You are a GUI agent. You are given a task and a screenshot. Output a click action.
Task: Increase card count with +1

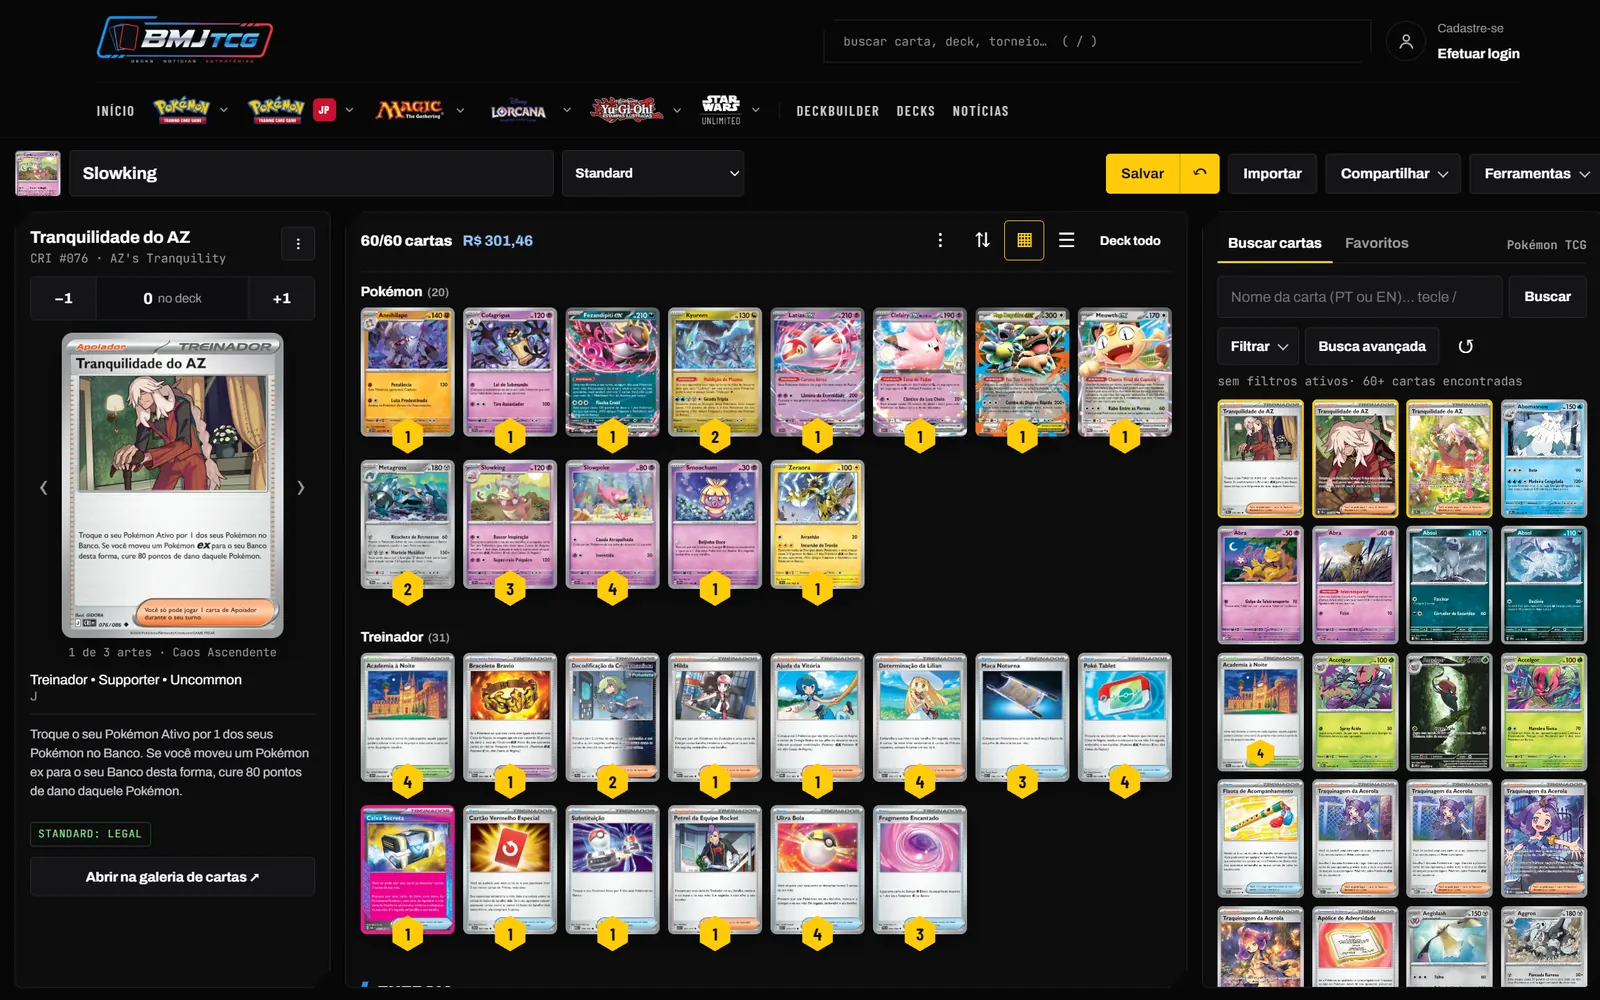pos(282,298)
